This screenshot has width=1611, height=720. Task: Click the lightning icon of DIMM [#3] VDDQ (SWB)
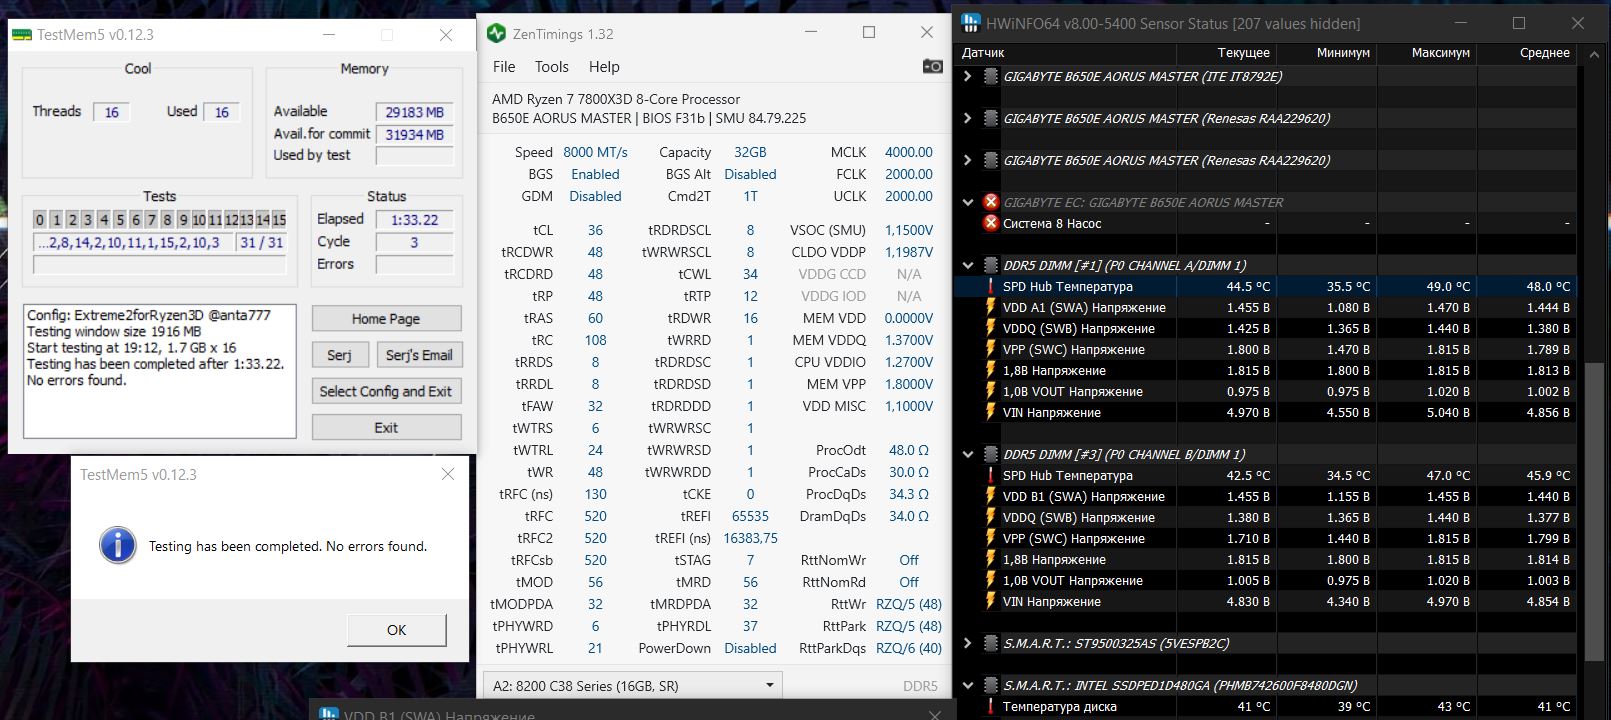click(991, 517)
